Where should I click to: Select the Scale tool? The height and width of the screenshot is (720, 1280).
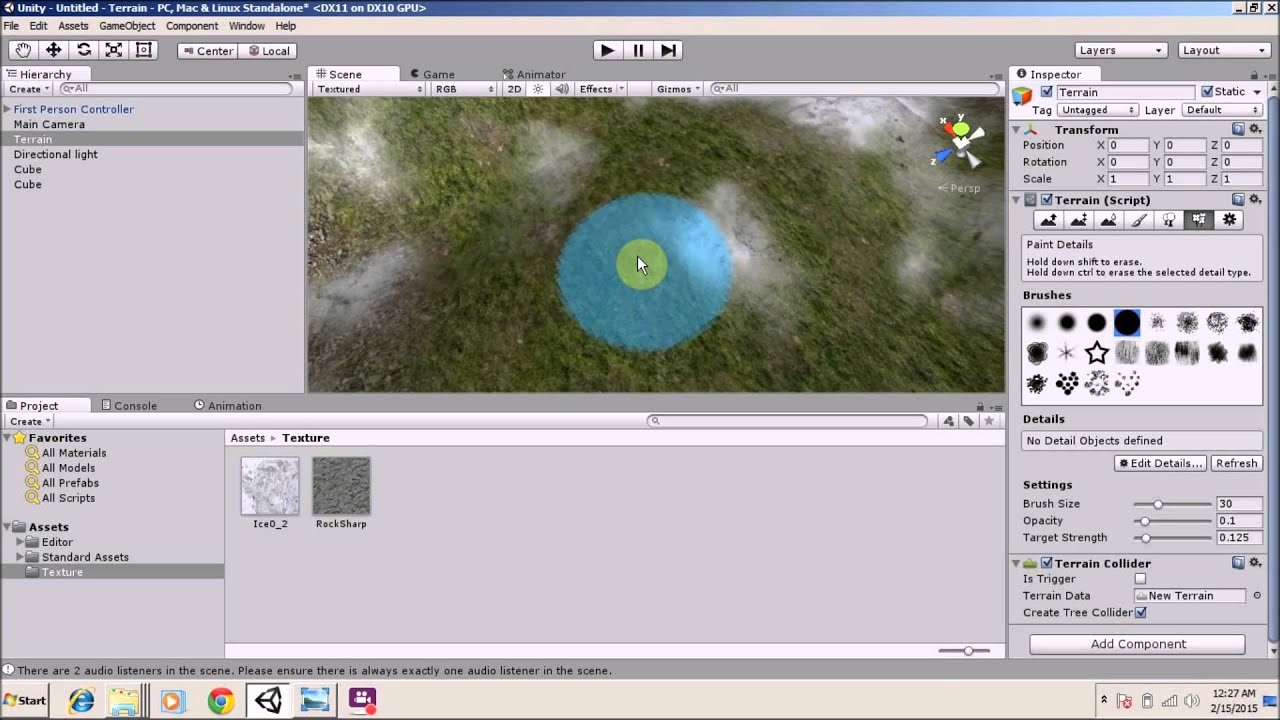tap(114, 50)
